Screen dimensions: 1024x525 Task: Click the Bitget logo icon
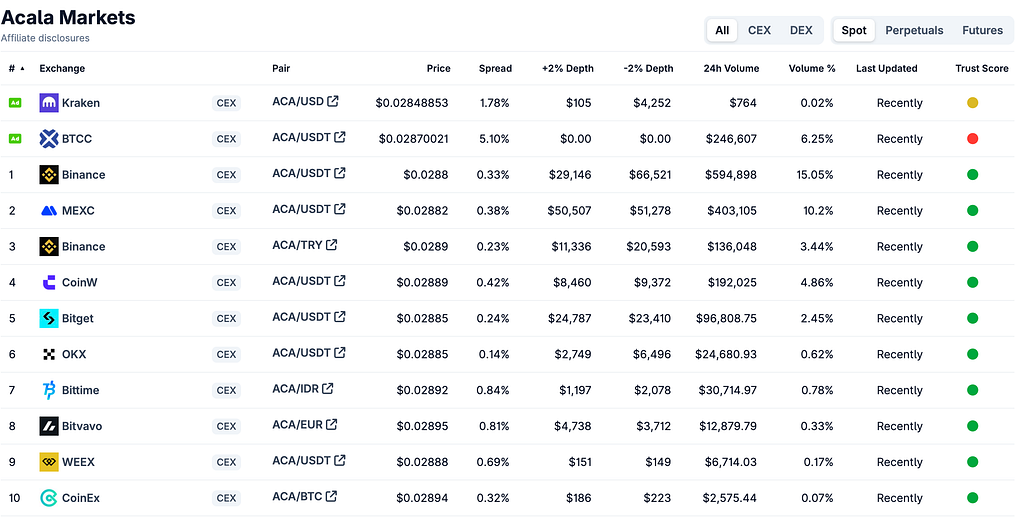pyautogui.click(x=49, y=318)
